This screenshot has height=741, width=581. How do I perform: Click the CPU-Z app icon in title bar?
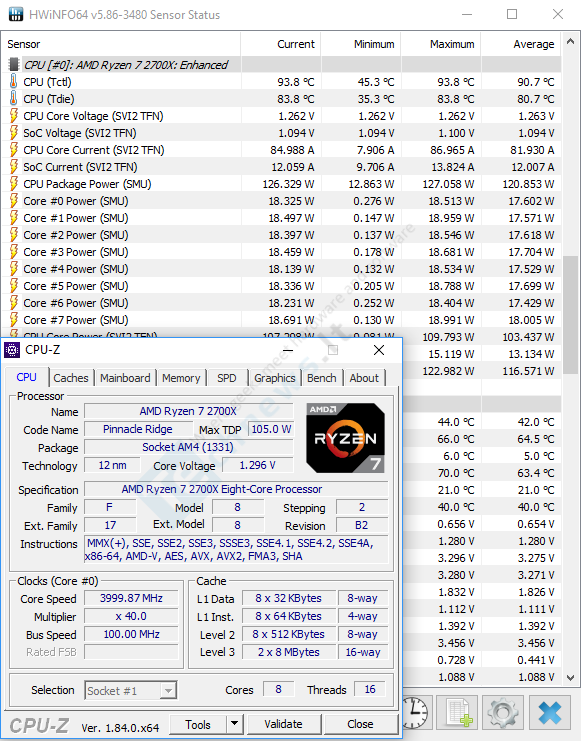(12, 350)
